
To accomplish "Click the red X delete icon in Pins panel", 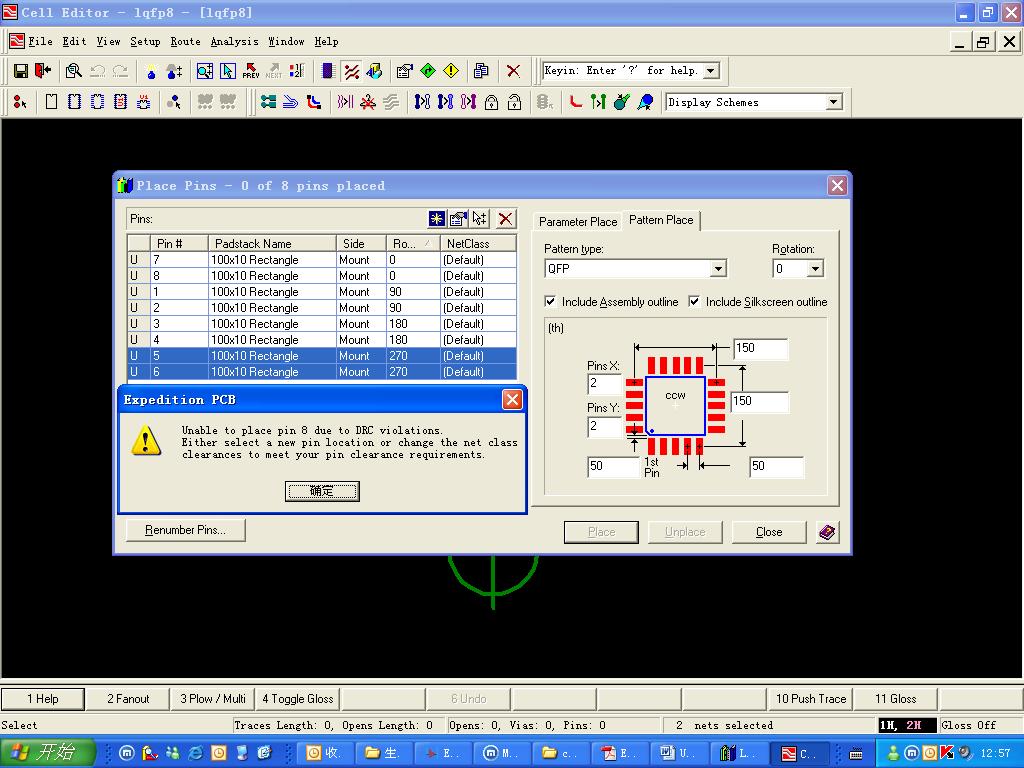I will point(506,219).
